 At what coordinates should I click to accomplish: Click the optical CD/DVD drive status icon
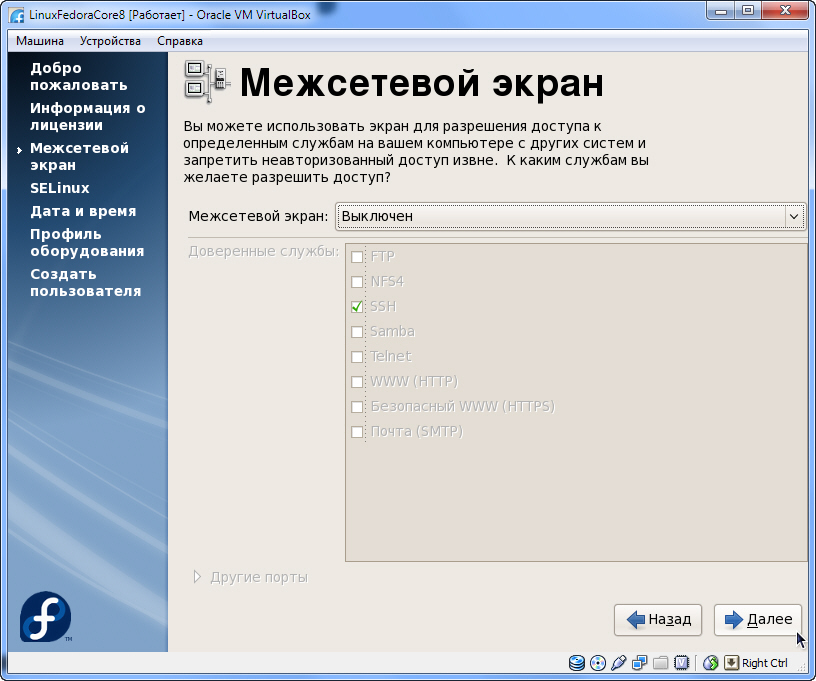tap(598, 663)
